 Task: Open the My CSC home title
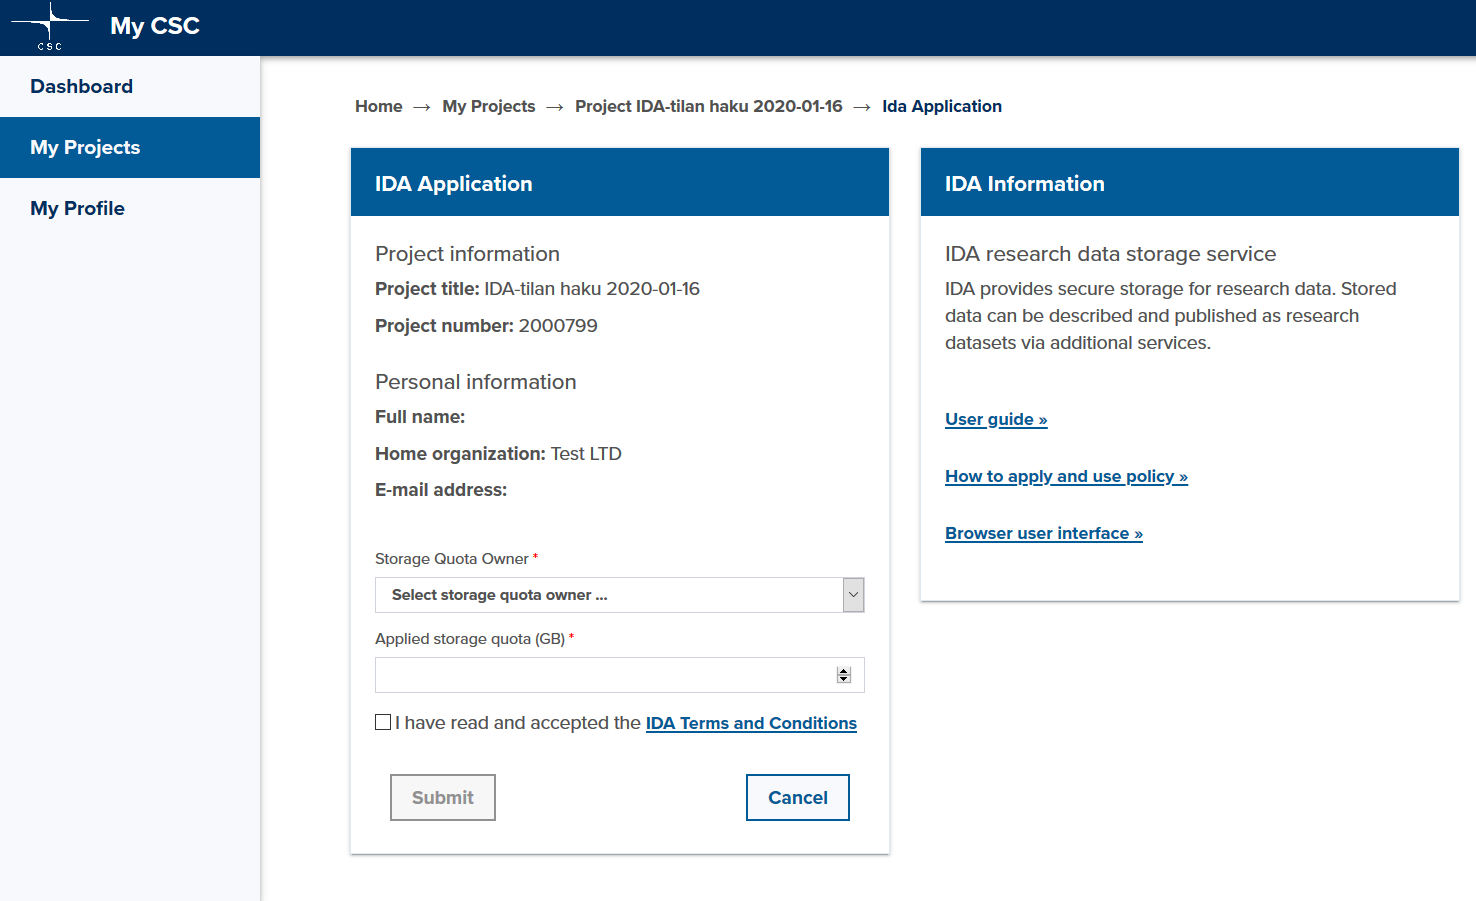point(155,26)
